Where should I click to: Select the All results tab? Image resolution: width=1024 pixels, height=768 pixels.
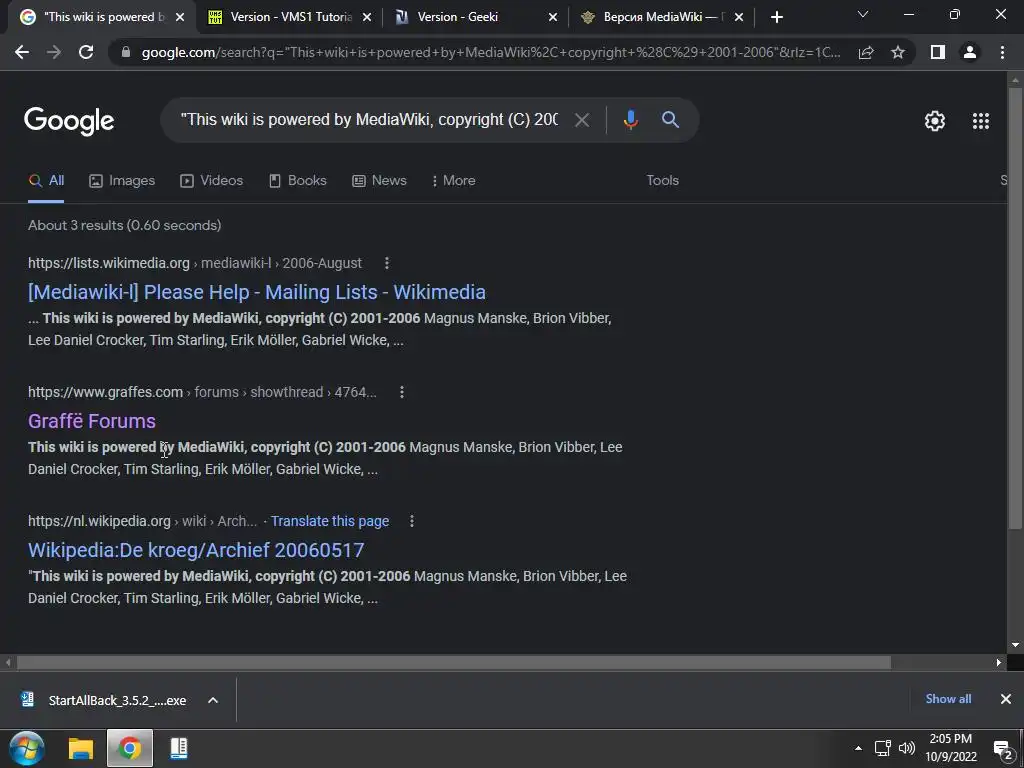tap(46, 181)
